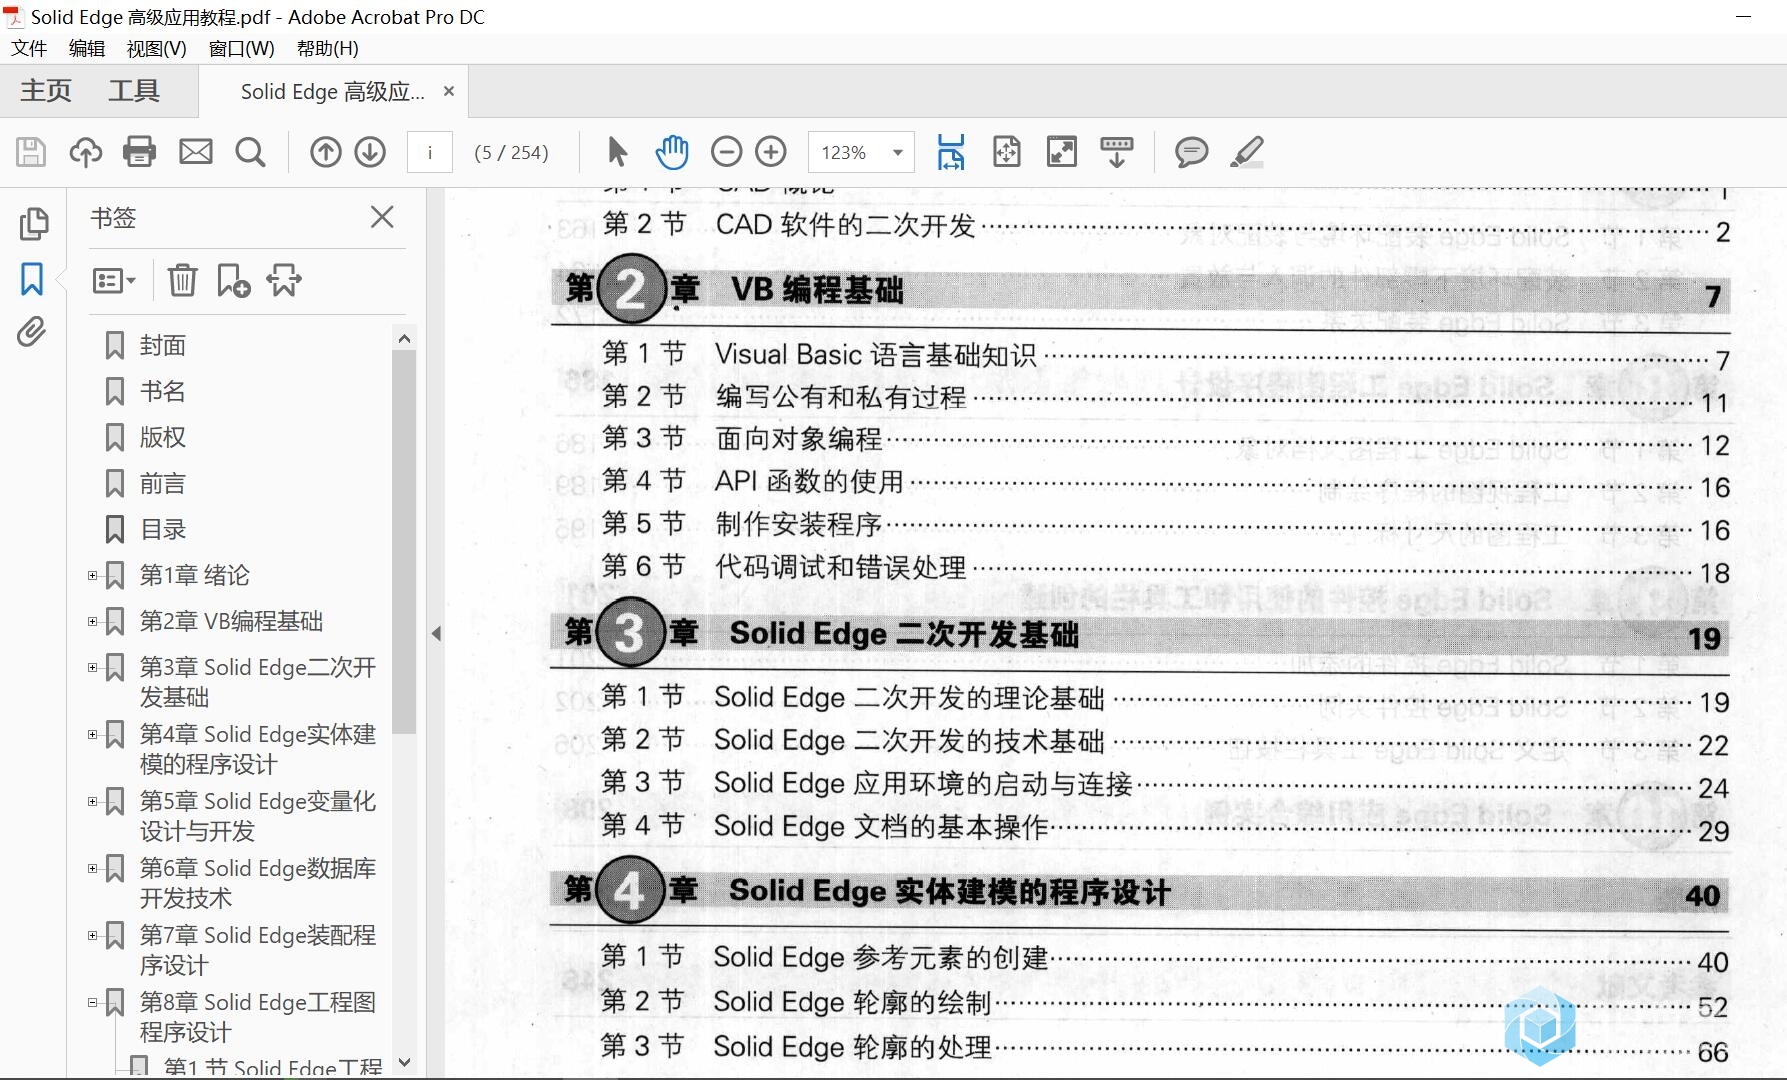This screenshot has height=1080, width=1787.
Task: Jump to the 目录 bookmark
Action: click(163, 529)
